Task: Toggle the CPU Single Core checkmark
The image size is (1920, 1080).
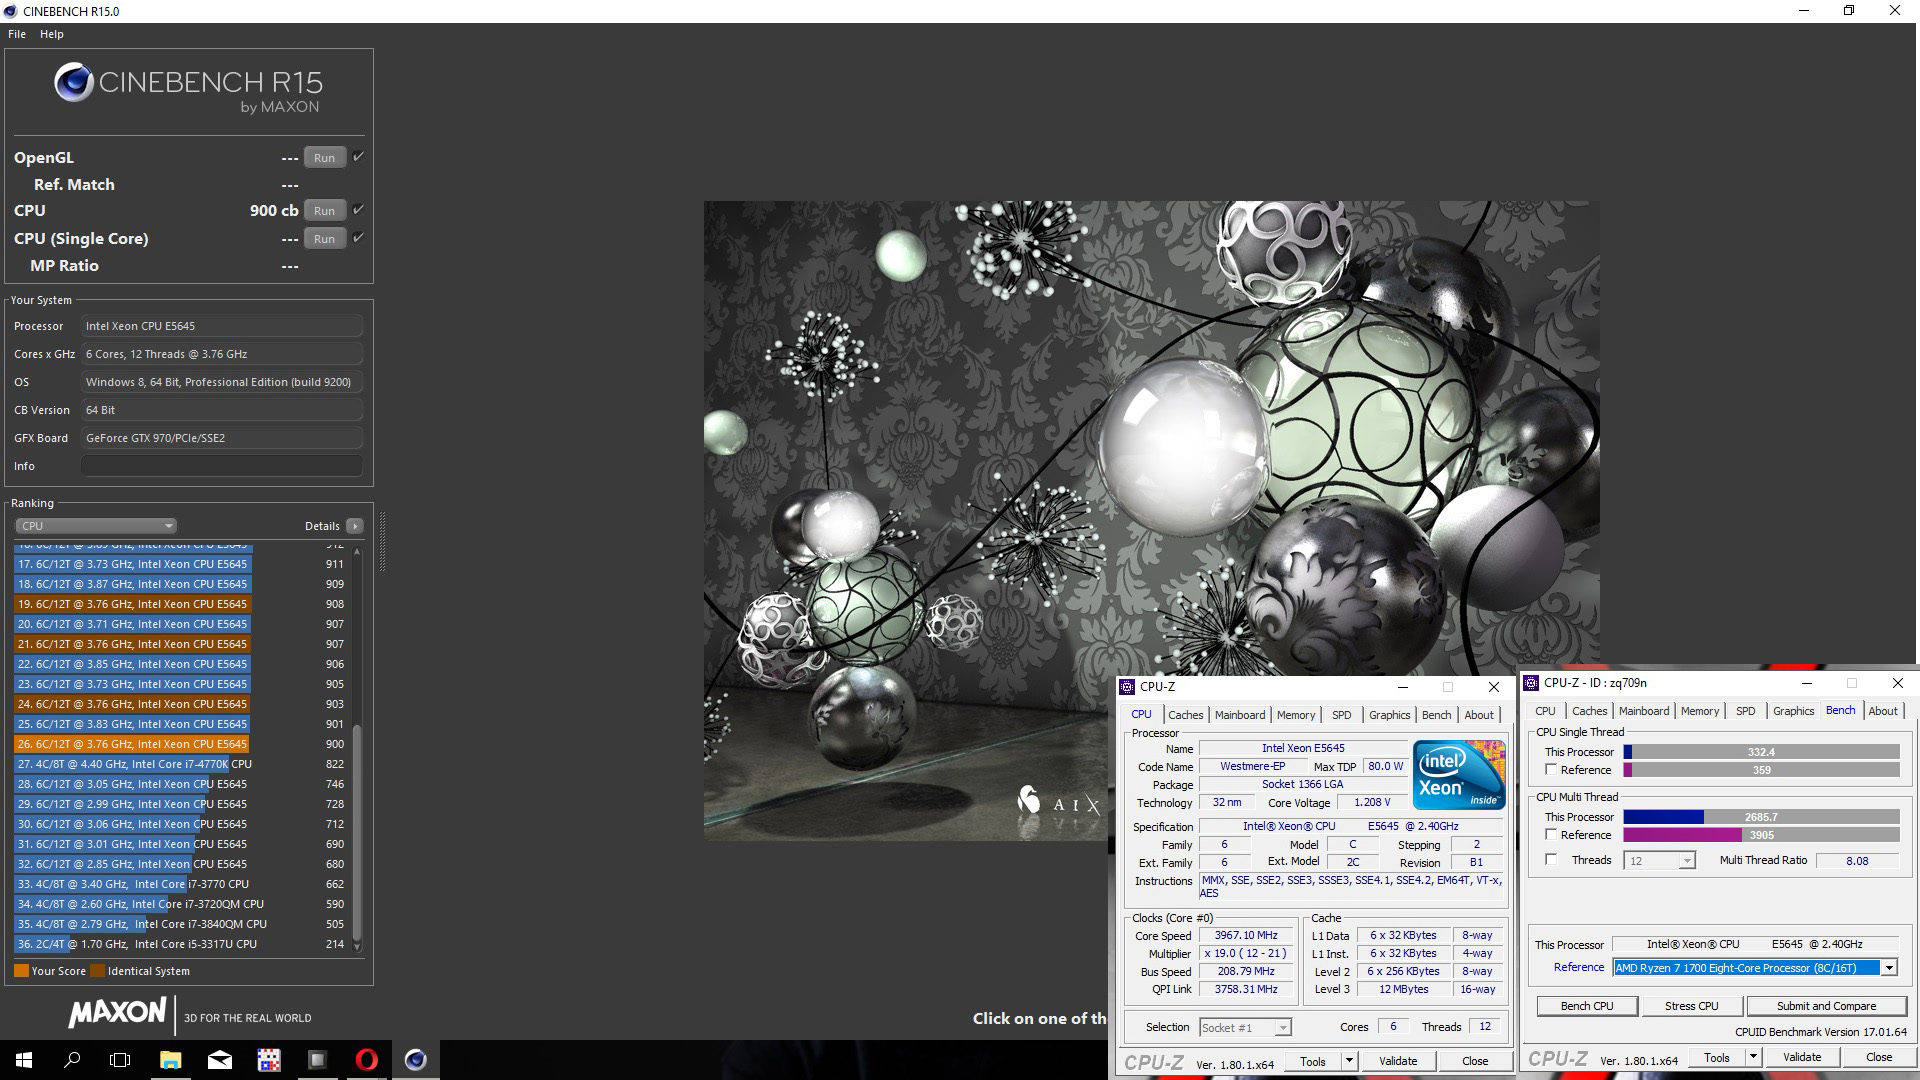Action: coord(358,238)
